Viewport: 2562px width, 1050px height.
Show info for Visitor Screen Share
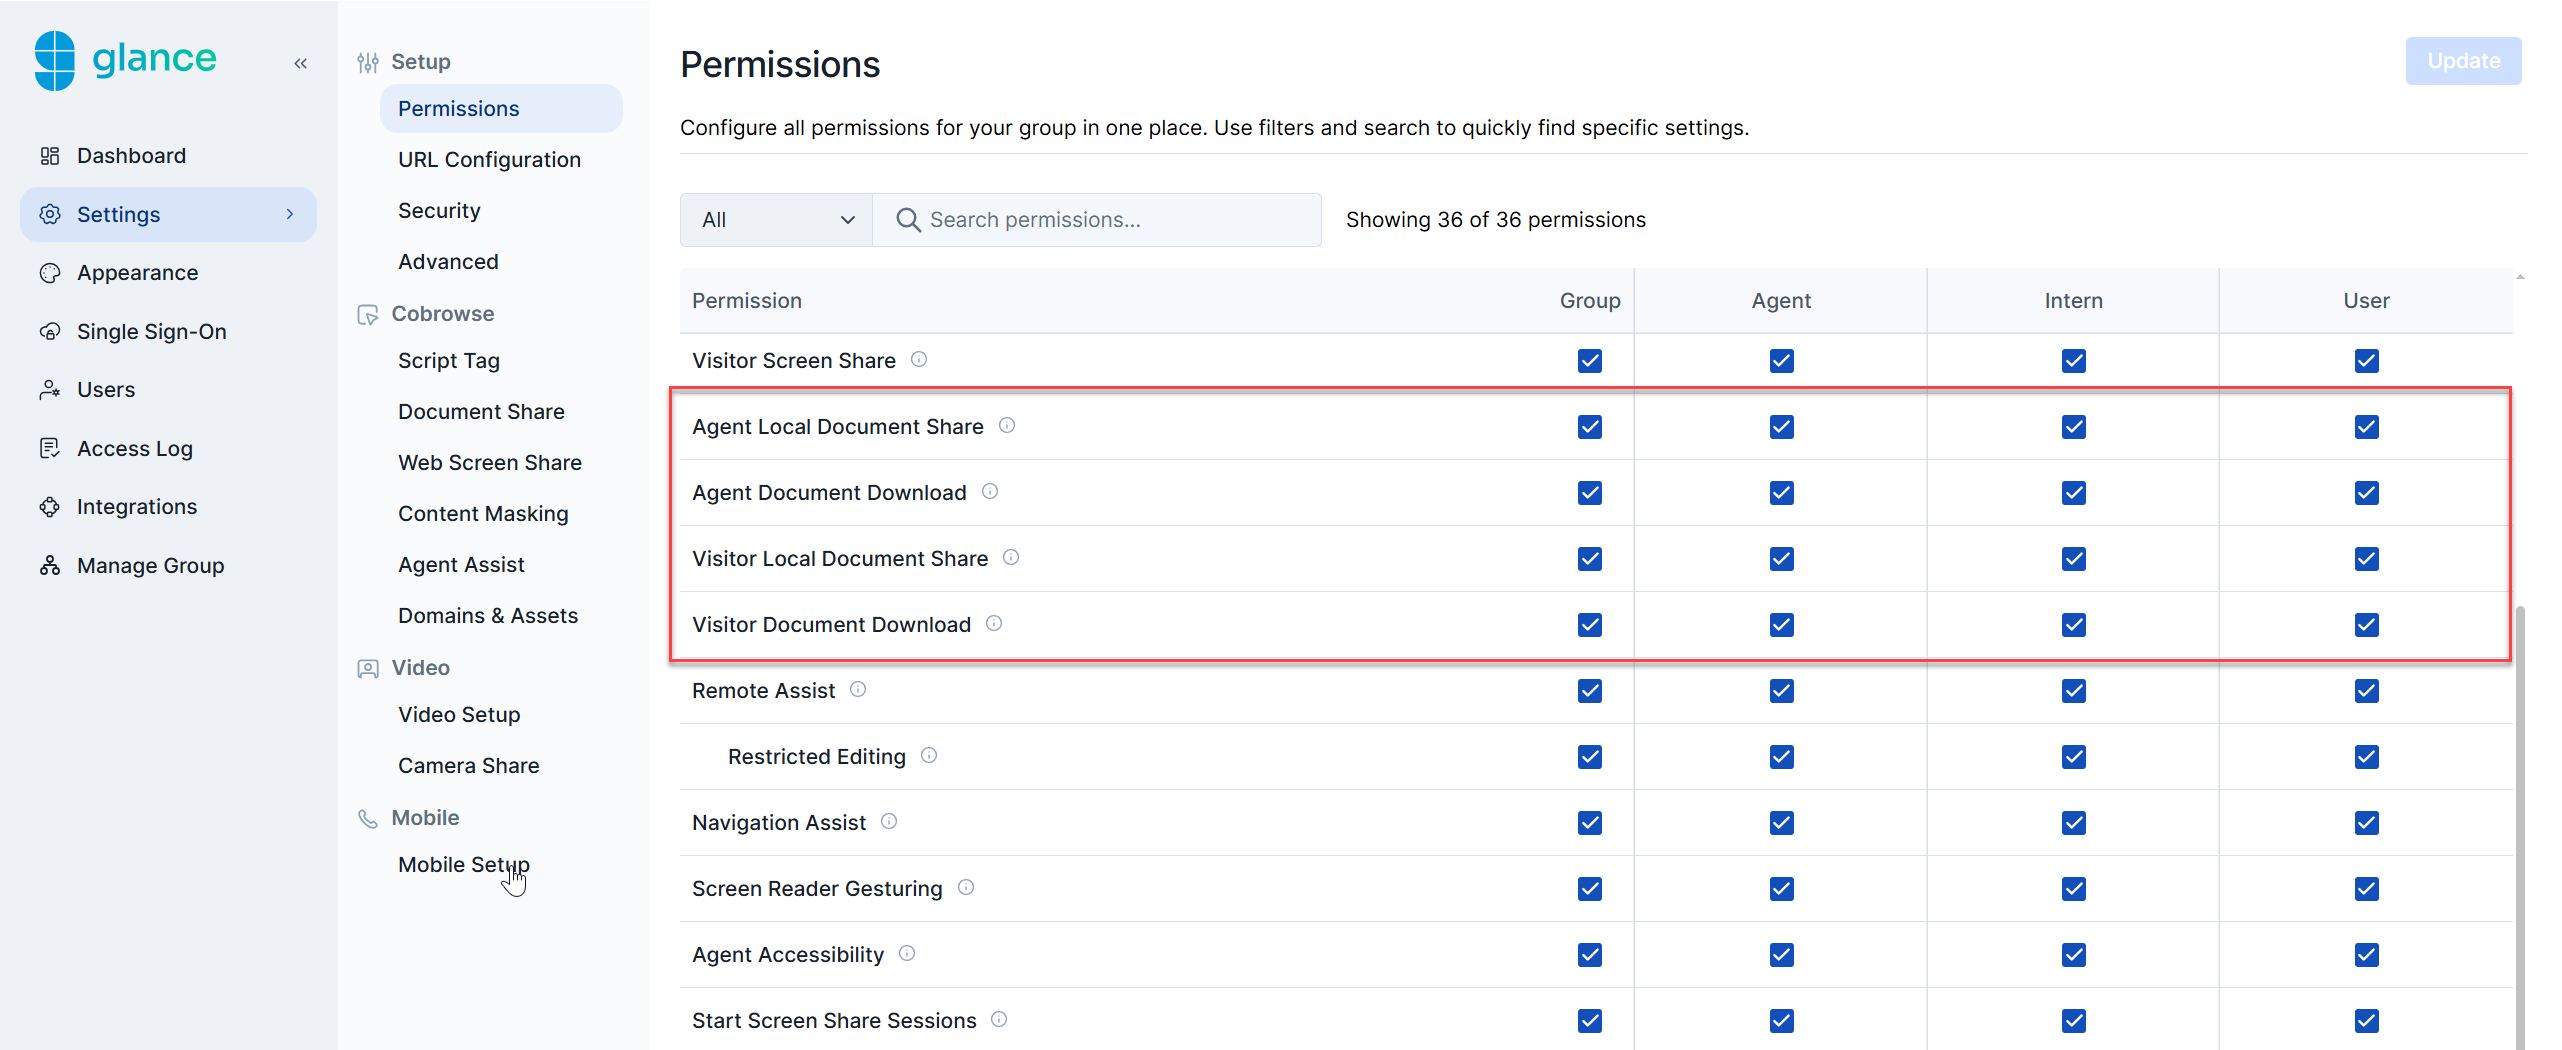(919, 359)
